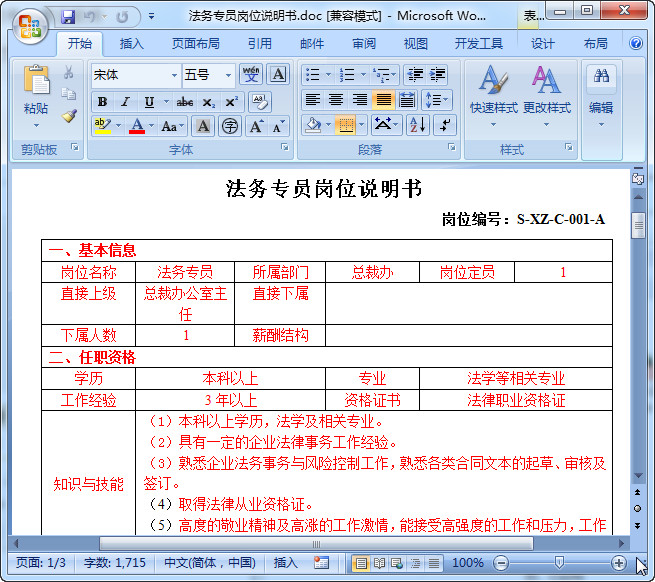Shrink font size
The height and width of the screenshot is (582, 655).
pos(278,126)
